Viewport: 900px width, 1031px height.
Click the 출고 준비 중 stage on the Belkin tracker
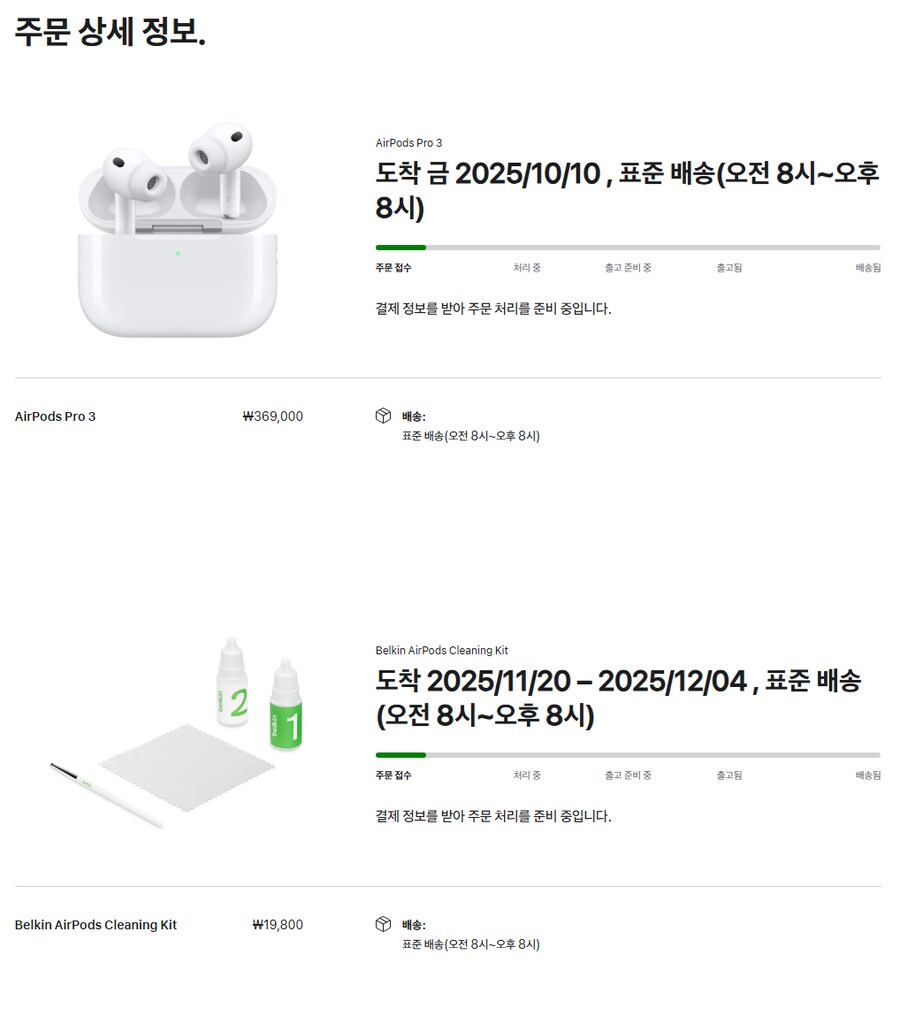630,775
